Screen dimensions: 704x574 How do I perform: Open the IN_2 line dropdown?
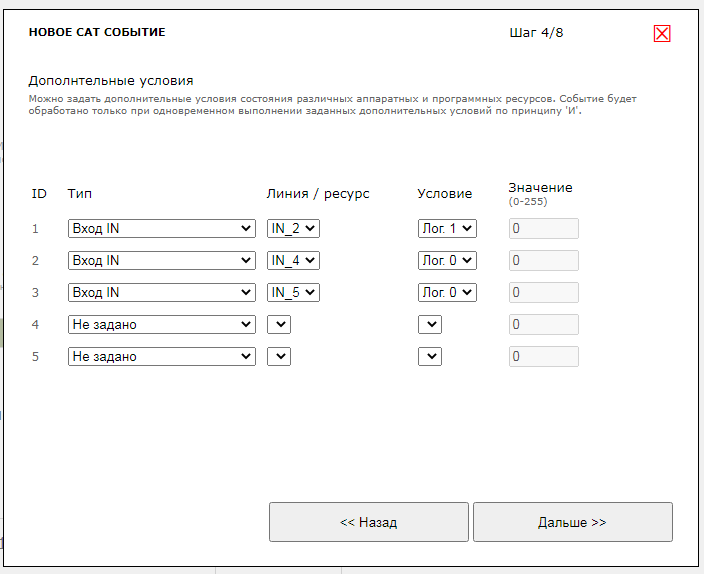pos(293,229)
